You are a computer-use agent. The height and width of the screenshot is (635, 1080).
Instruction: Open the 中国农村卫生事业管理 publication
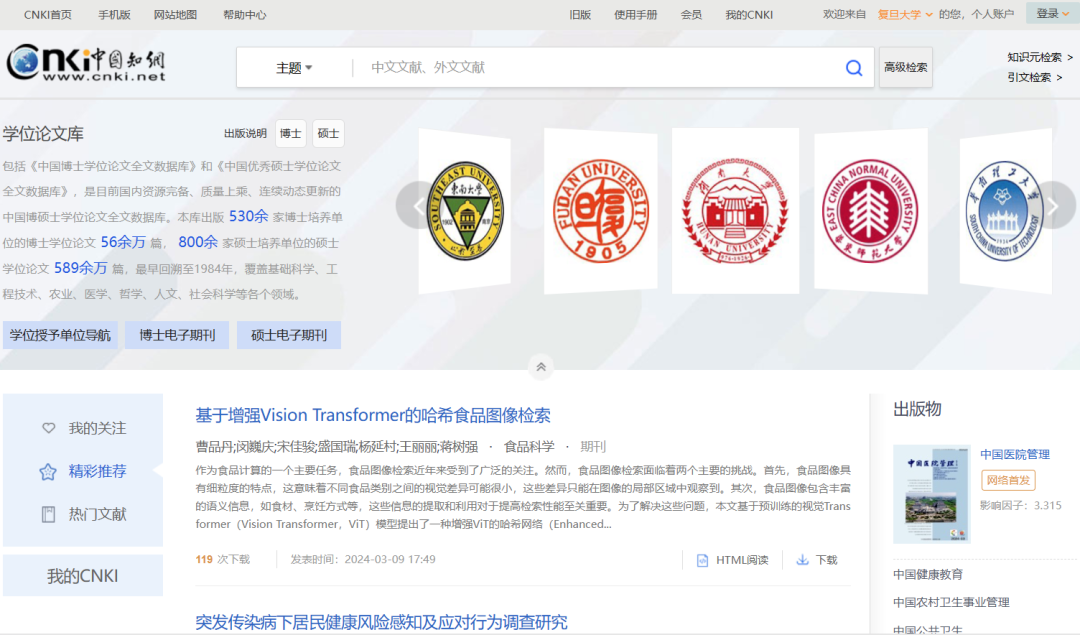click(x=951, y=603)
